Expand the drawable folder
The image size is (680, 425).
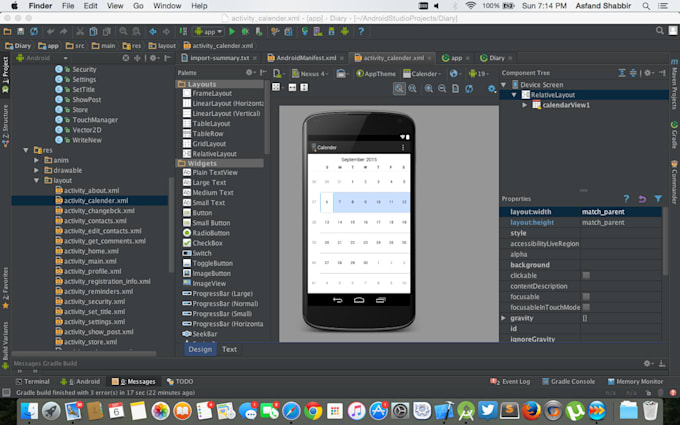[x=36, y=170]
